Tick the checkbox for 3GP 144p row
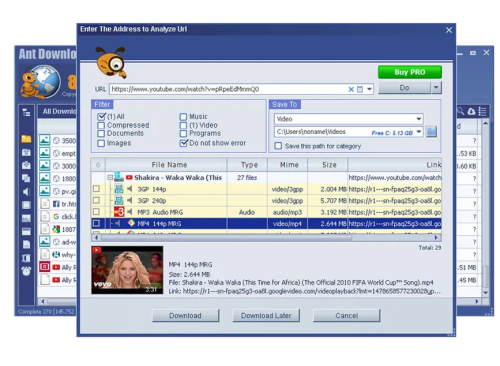This screenshot has height=366, width=500. 96,189
